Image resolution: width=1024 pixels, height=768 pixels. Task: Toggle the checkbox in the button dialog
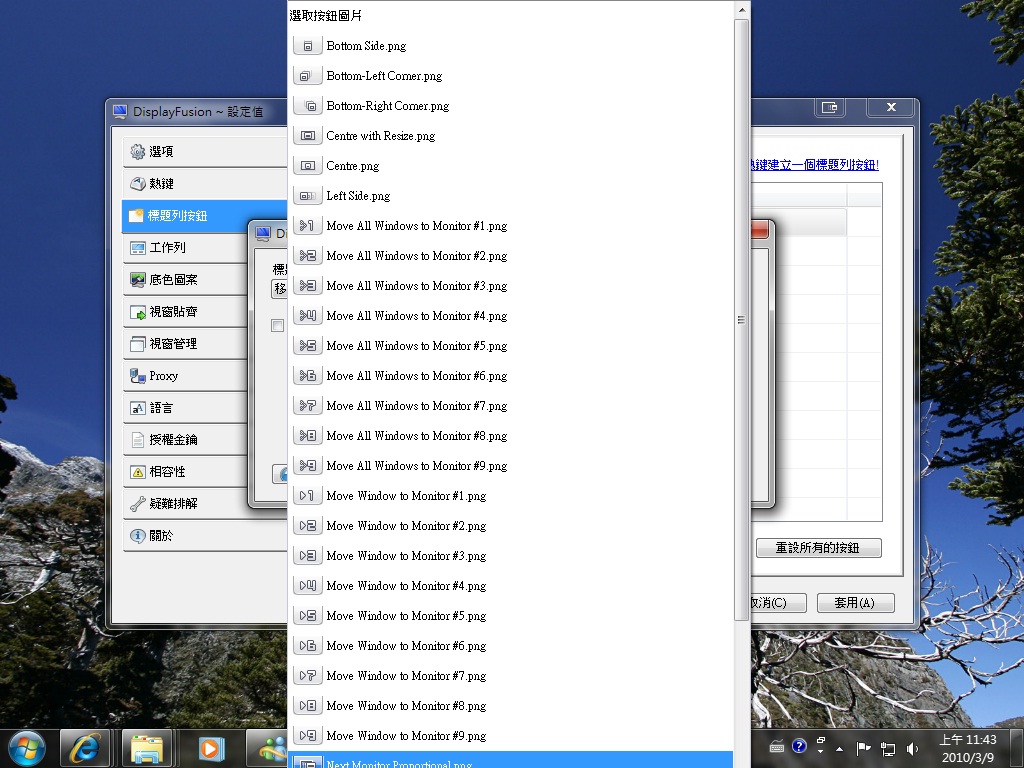278,326
